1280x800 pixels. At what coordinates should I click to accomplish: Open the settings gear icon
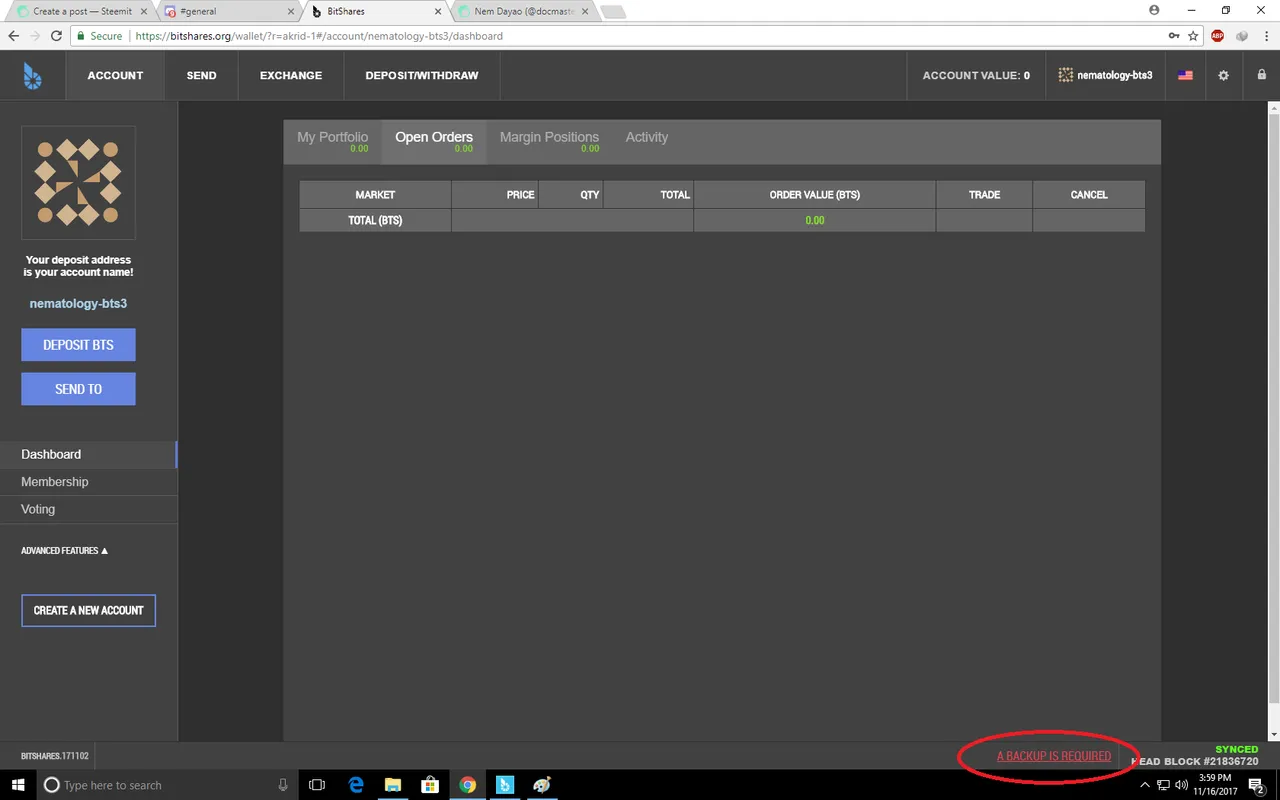(1223, 75)
